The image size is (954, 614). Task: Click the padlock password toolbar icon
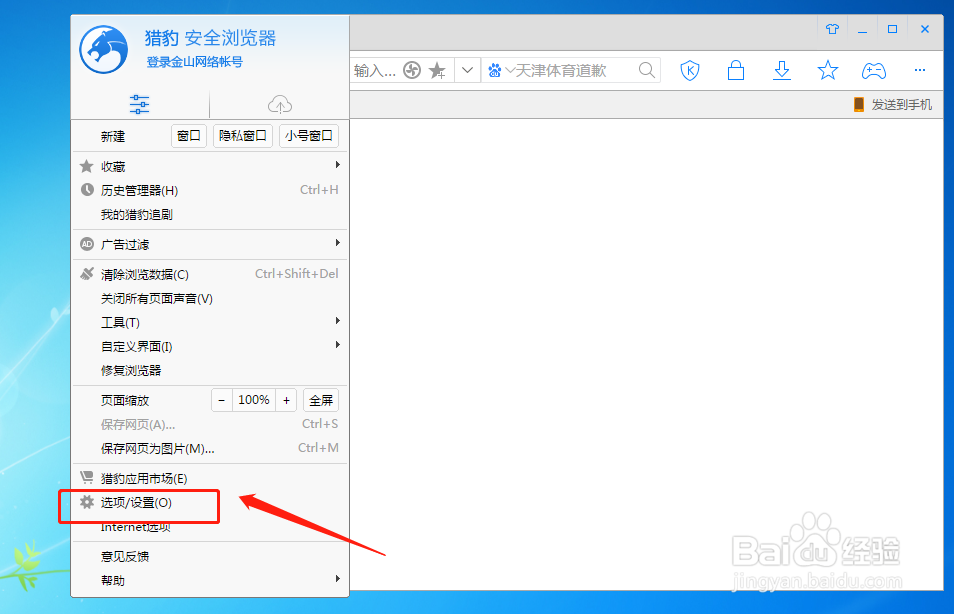[x=736, y=70]
